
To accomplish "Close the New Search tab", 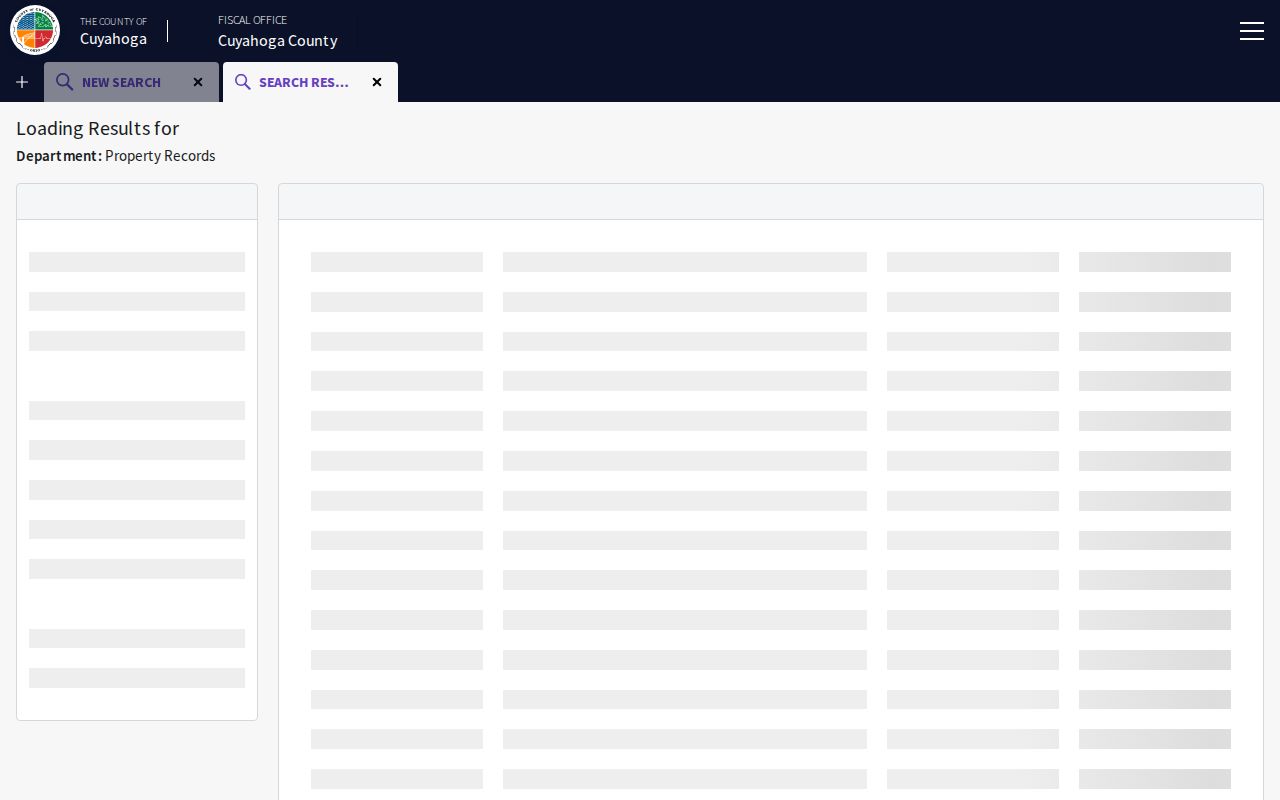I will [x=198, y=82].
